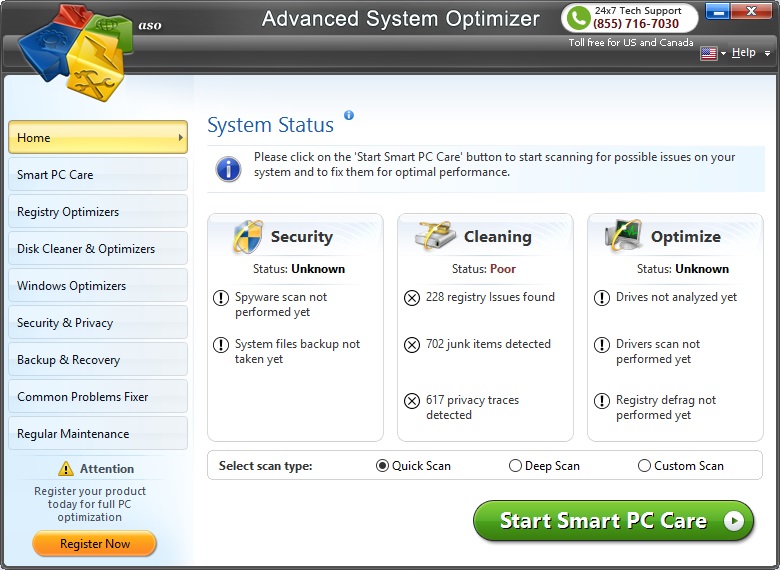Expand the Home menu arrow

pos(181,137)
